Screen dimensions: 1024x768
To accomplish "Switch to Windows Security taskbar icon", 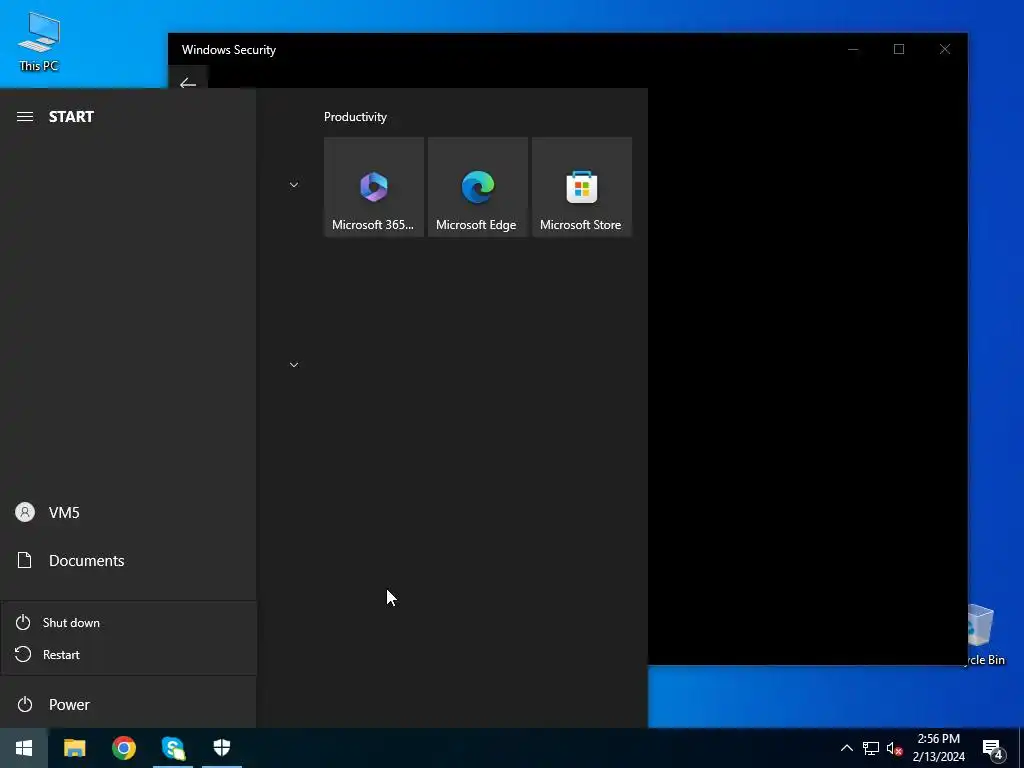I will click(x=222, y=748).
